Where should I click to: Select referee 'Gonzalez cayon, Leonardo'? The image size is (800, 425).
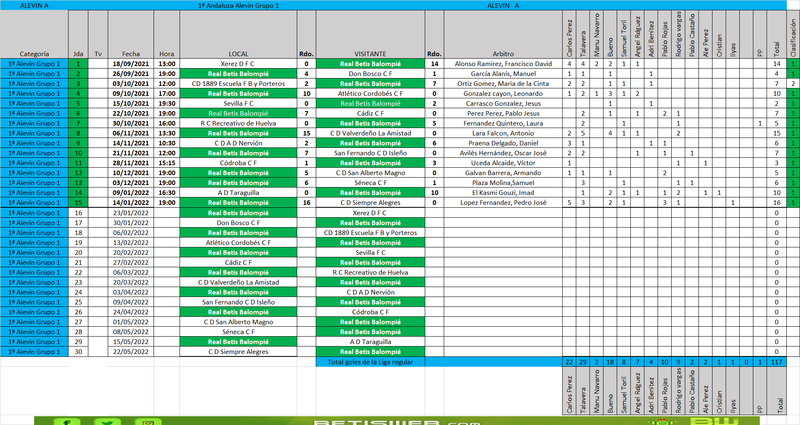coord(503,93)
